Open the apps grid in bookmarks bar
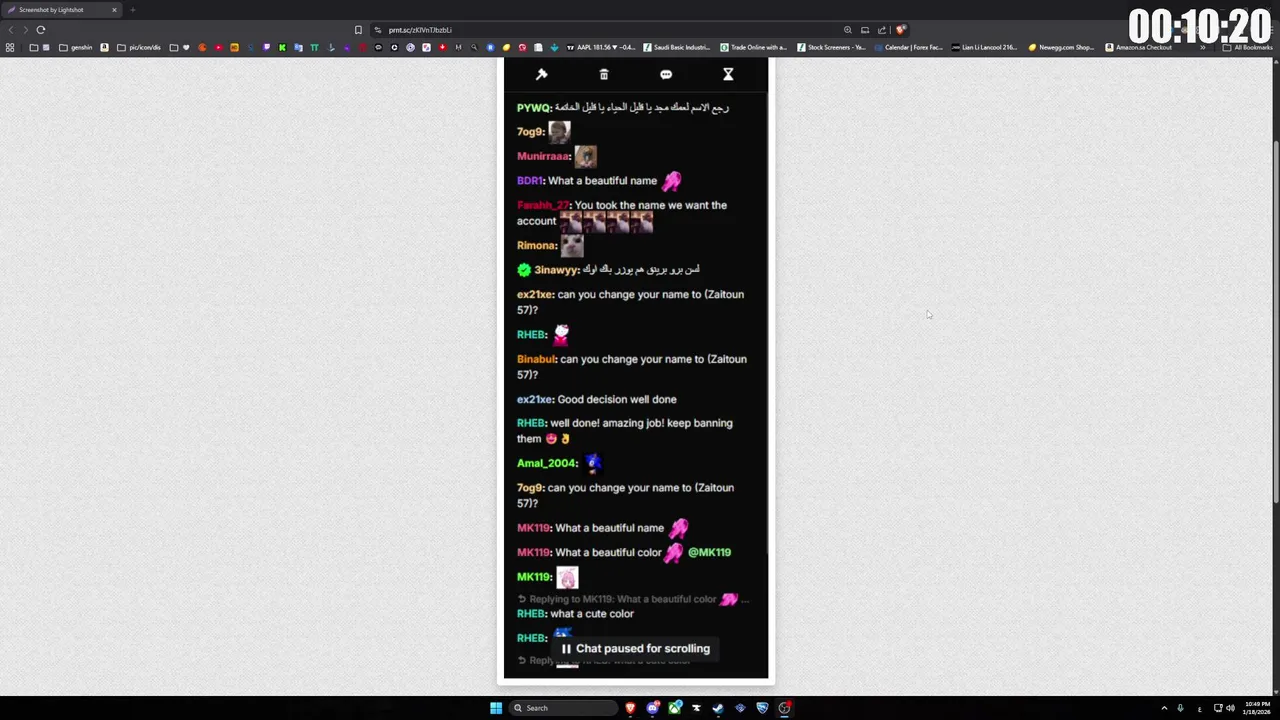The image size is (1280, 720). tap(10, 47)
